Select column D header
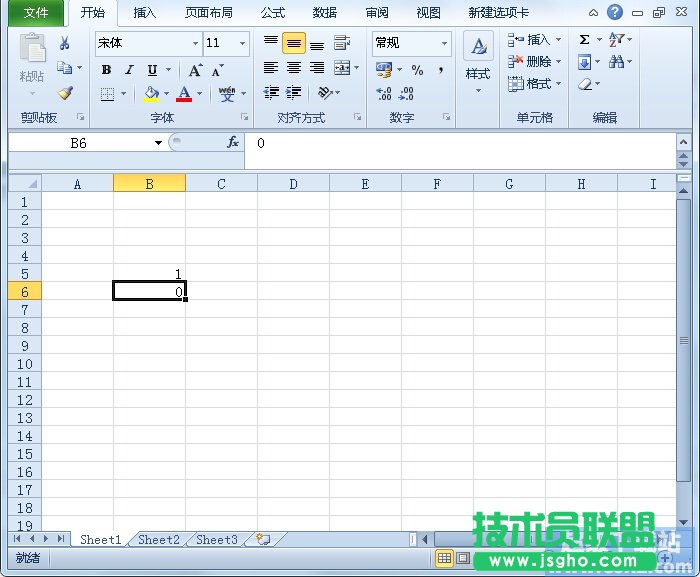Image resolution: width=700 pixels, height=577 pixels. tap(293, 184)
